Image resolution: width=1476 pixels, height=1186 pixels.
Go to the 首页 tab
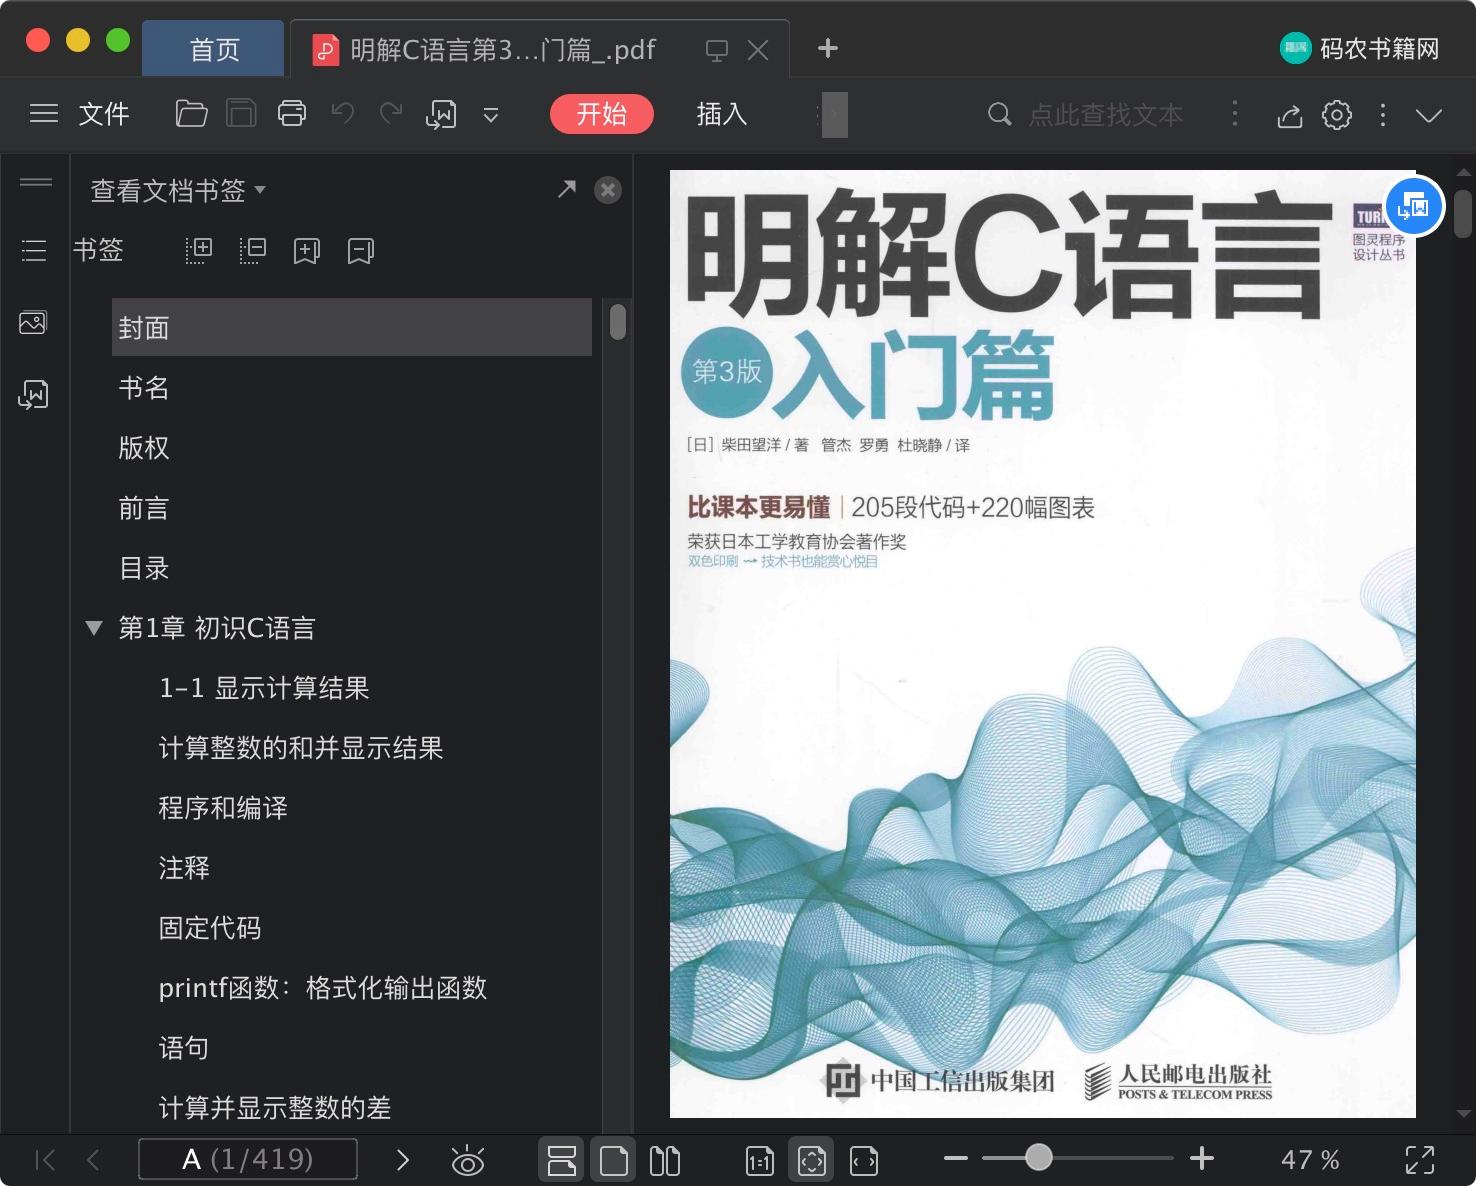pos(213,49)
